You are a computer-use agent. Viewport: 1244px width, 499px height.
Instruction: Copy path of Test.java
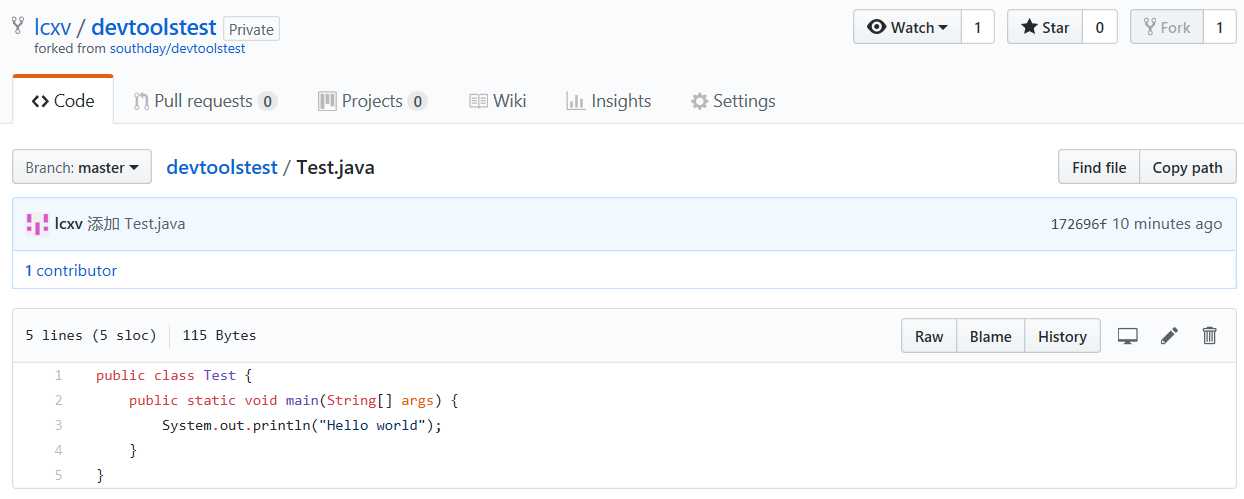(1188, 167)
